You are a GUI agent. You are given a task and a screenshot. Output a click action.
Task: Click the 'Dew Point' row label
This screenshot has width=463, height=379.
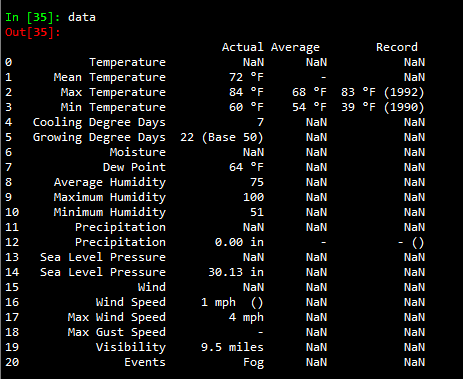pyautogui.click(x=134, y=167)
